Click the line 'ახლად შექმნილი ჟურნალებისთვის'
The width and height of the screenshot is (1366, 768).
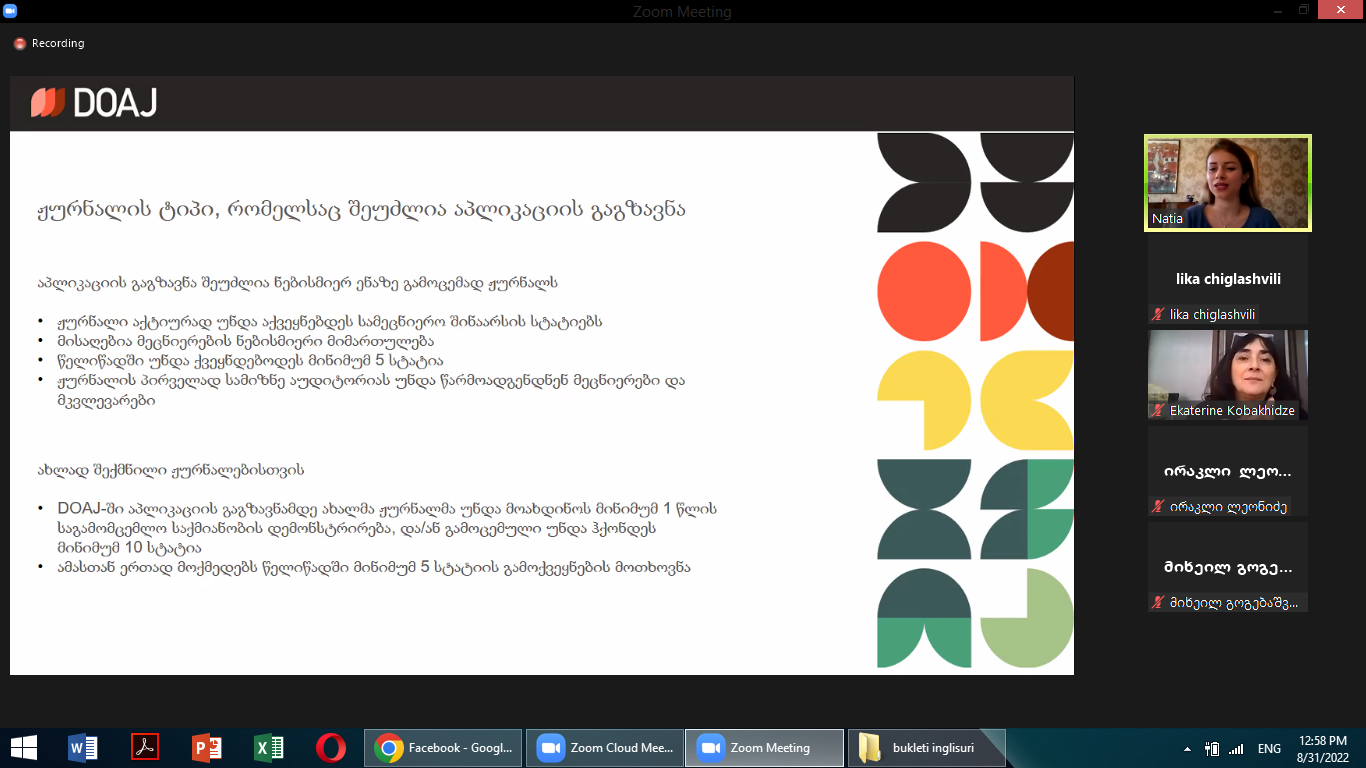click(171, 469)
